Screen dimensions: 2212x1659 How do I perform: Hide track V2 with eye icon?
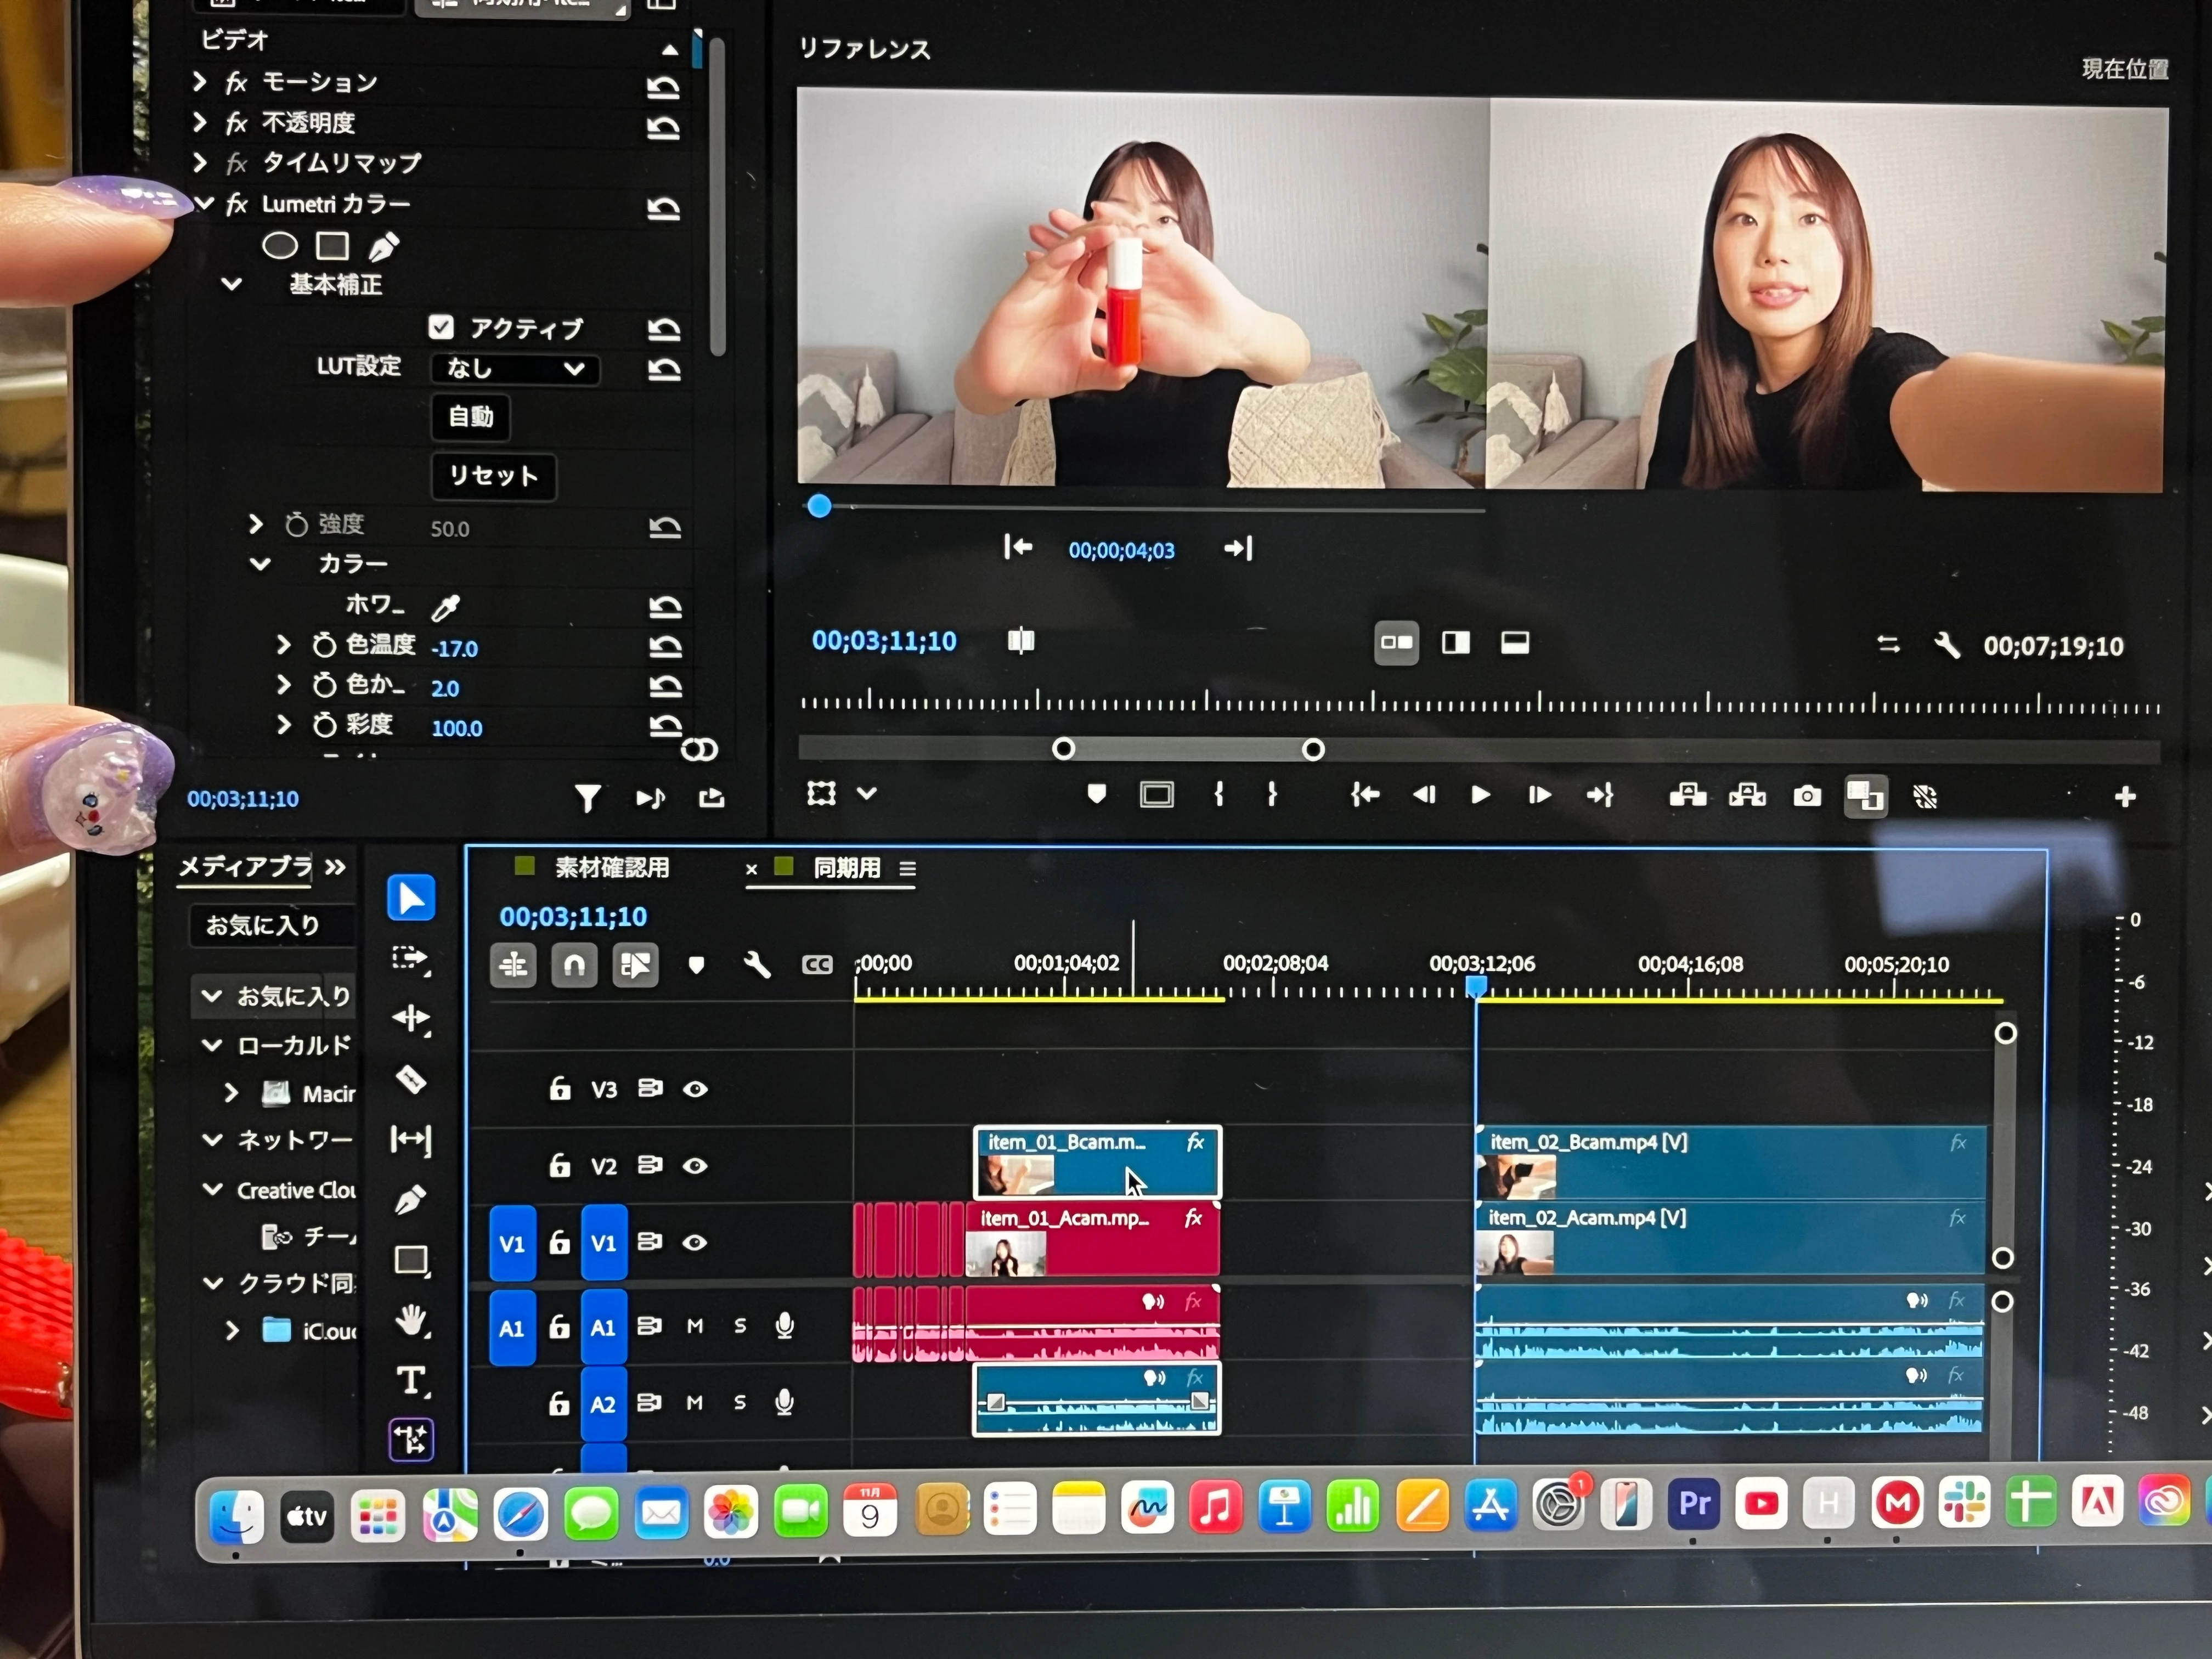point(695,1166)
